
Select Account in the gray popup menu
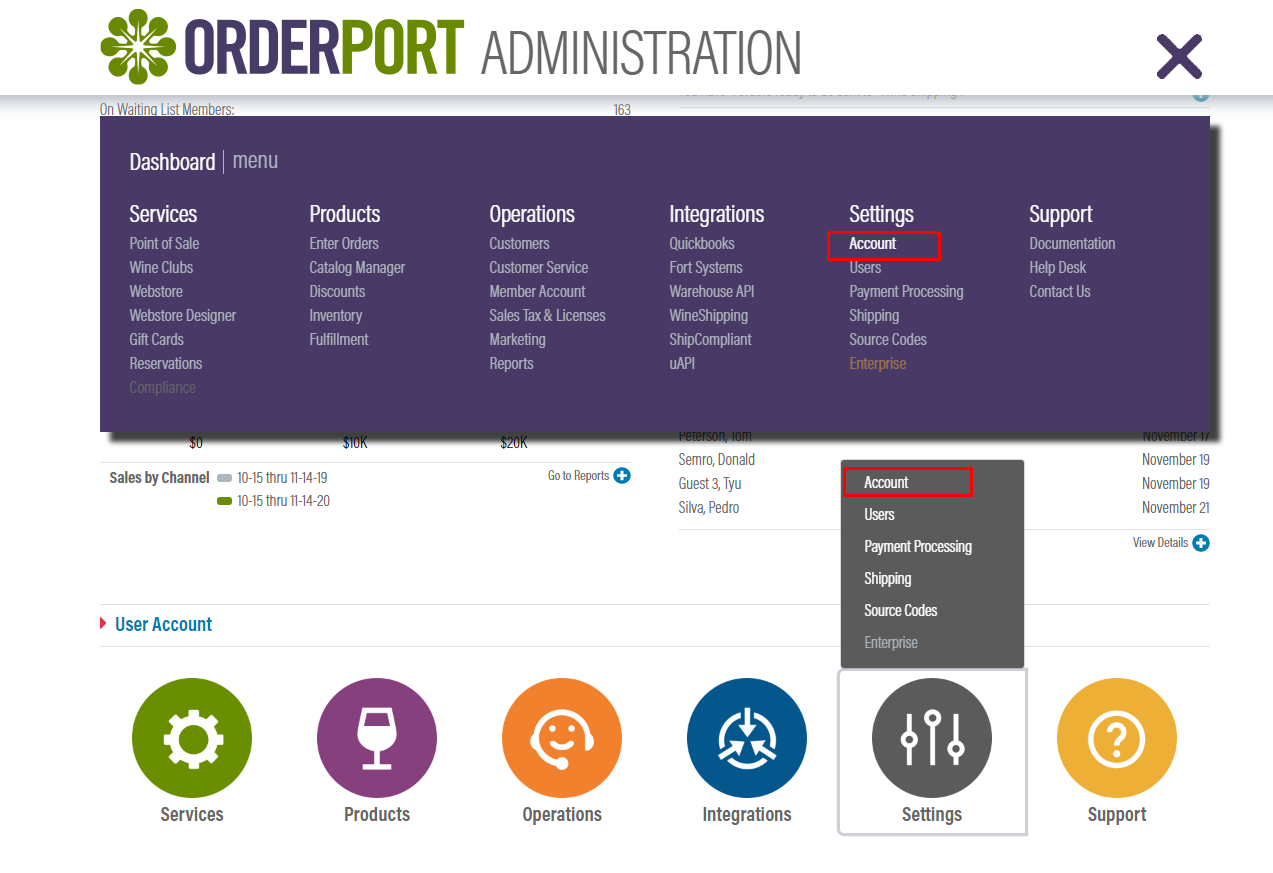(x=886, y=482)
